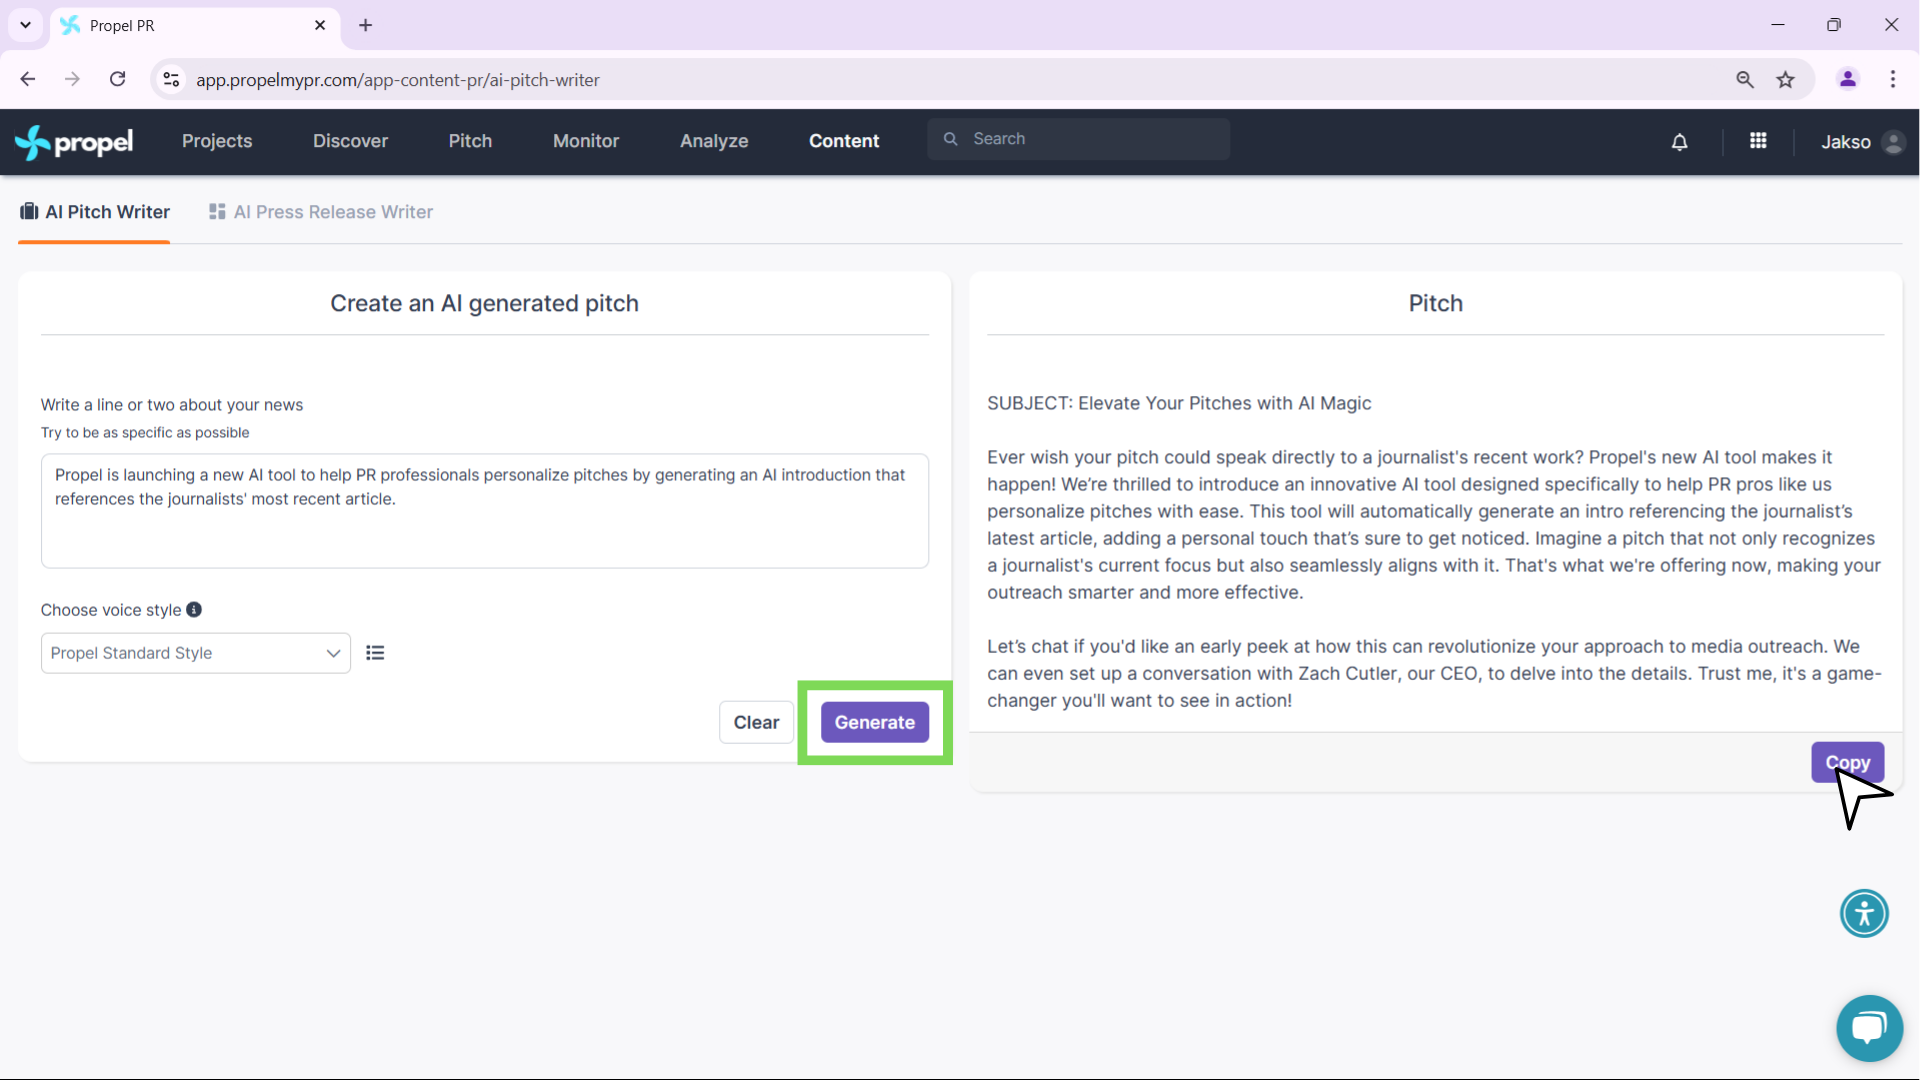Bookmark this page with the star

[1786, 80]
